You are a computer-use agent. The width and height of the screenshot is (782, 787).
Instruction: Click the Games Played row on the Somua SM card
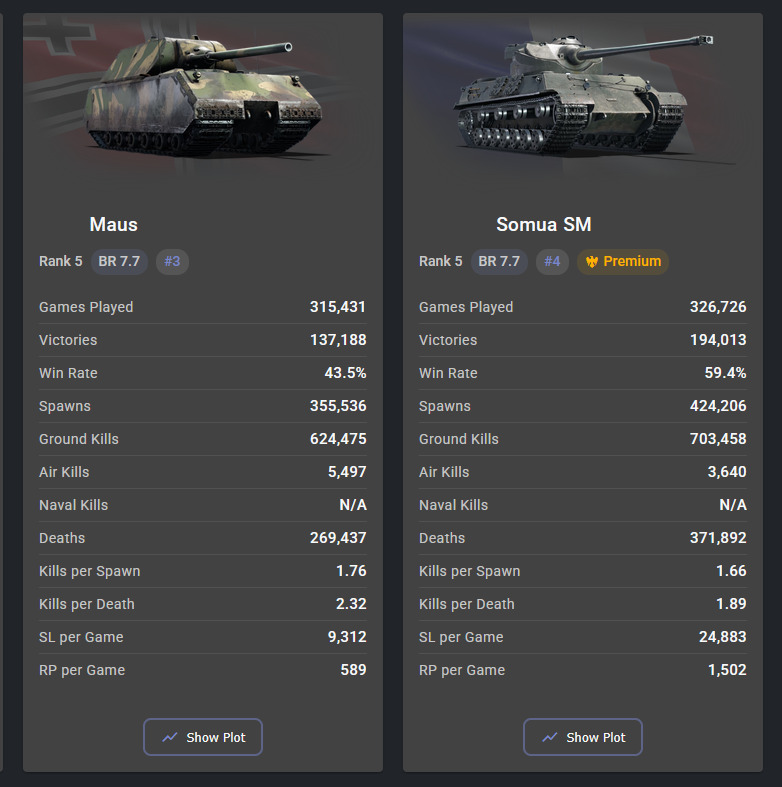[583, 307]
